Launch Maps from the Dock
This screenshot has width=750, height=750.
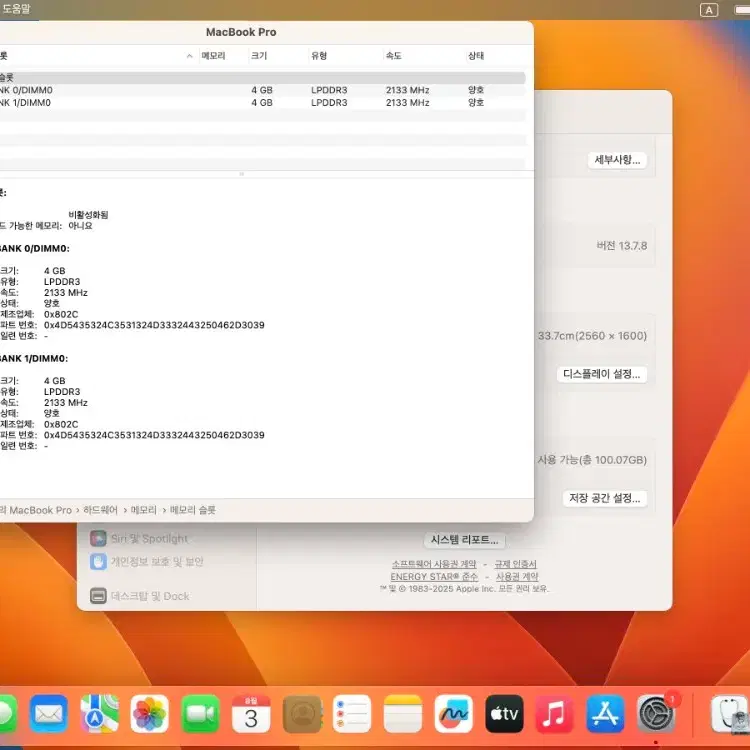point(99,714)
